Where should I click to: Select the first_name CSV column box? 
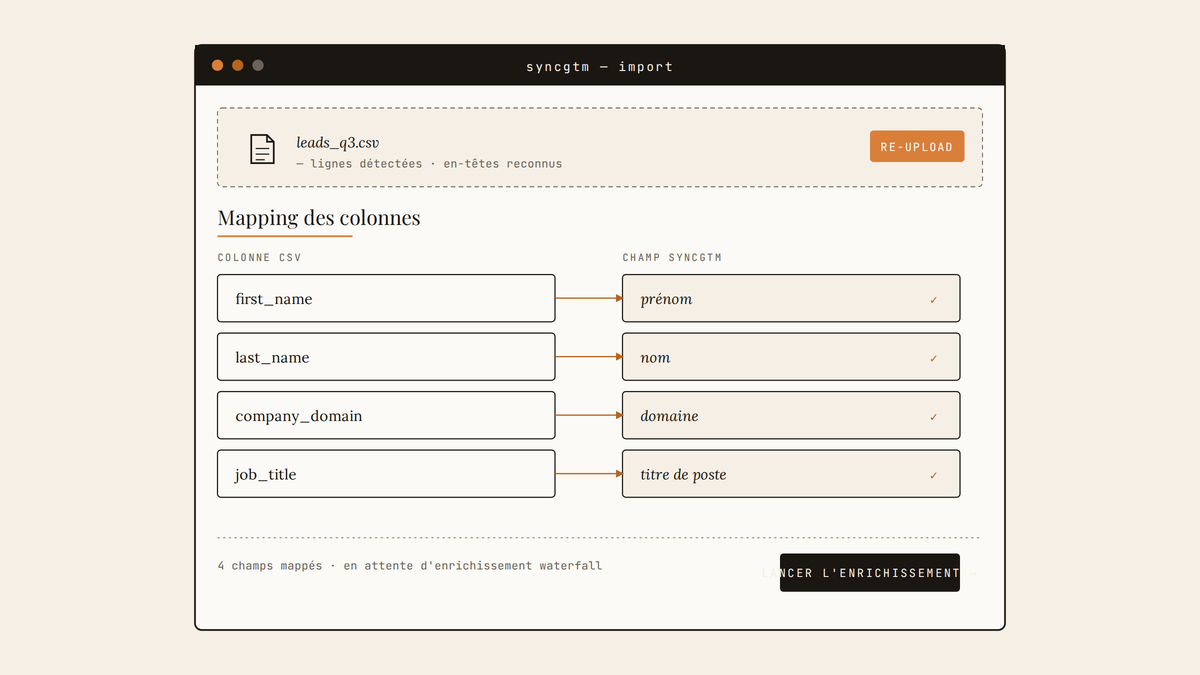tap(386, 299)
